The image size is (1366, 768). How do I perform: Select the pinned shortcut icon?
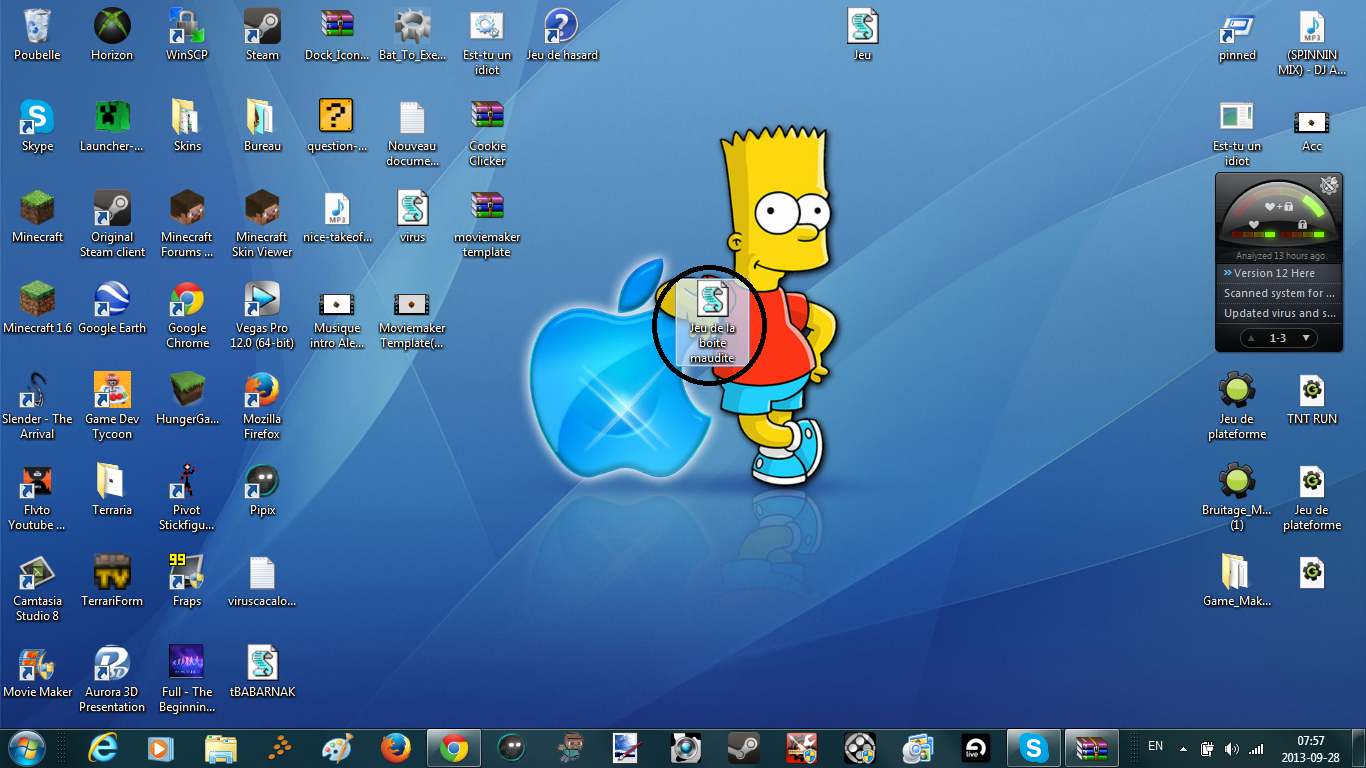click(1237, 35)
